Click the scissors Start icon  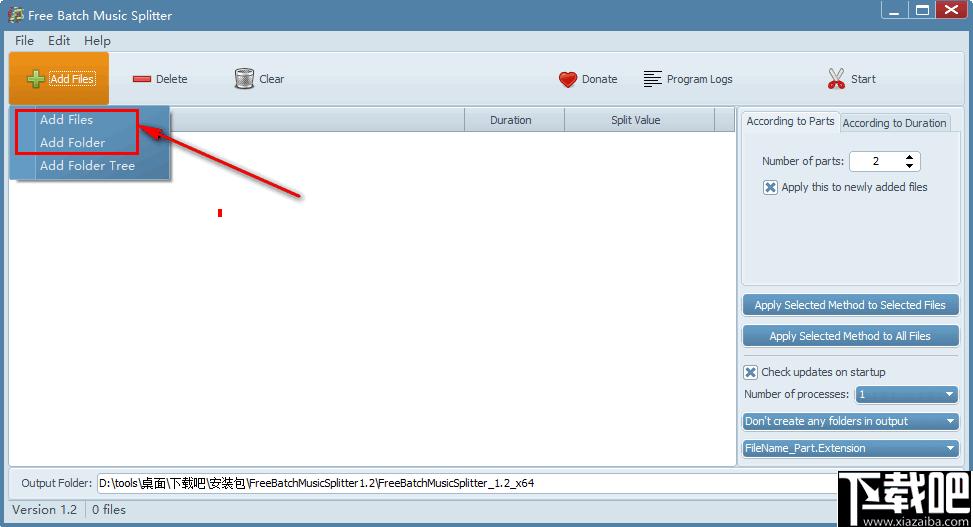tap(836, 79)
